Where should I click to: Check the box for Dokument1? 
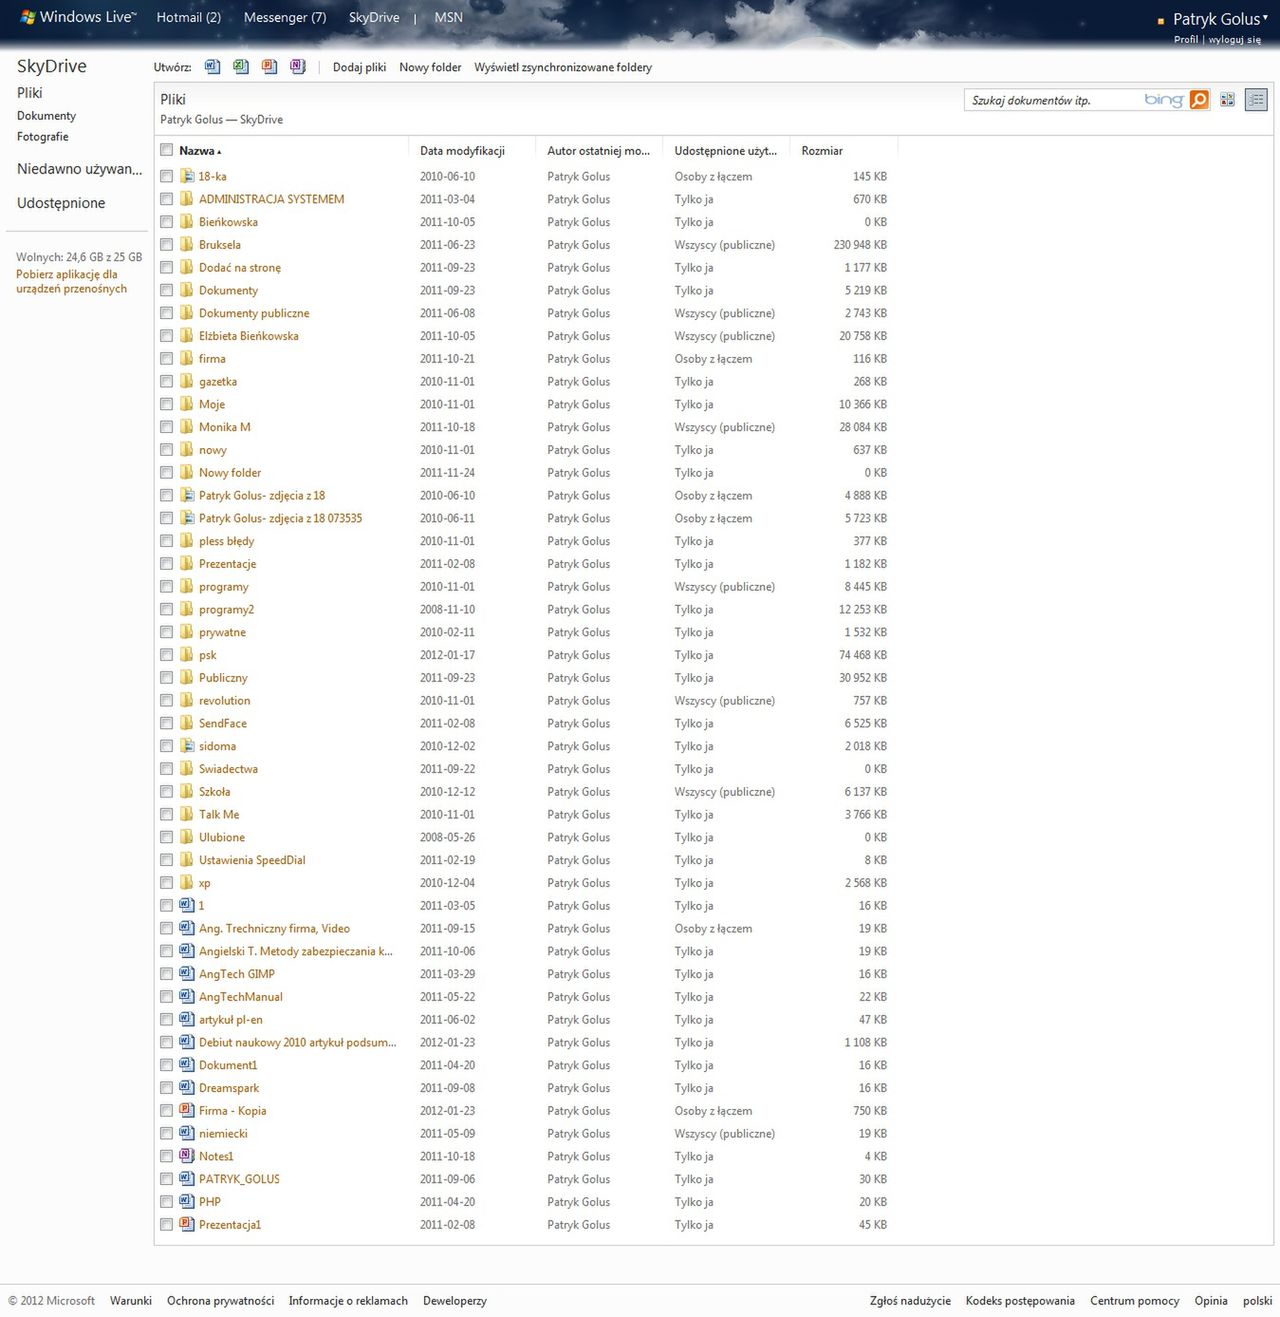[x=167, y=1065]
